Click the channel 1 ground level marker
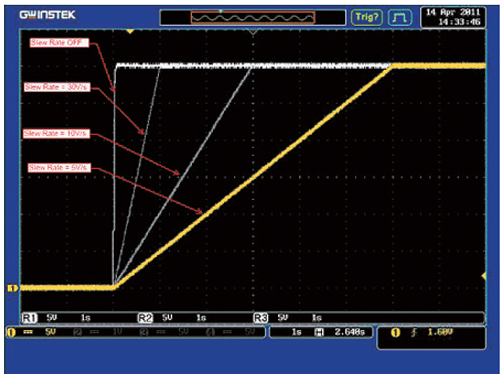 pos(12,288)
